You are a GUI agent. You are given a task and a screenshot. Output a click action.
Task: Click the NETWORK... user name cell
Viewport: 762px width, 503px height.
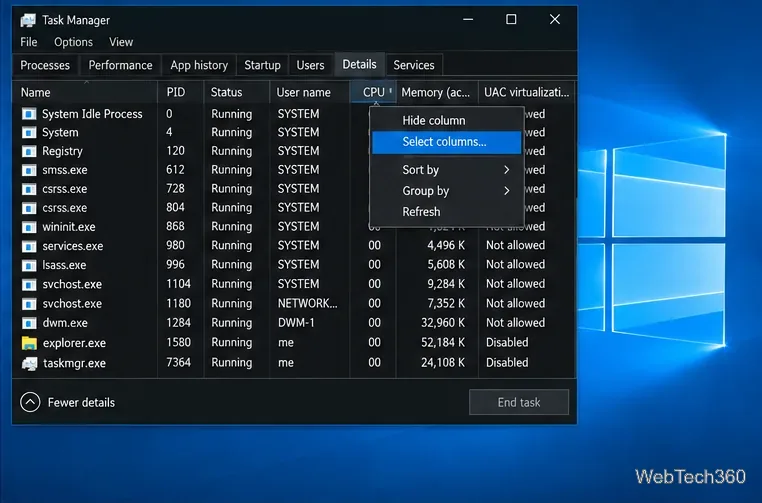(308, 304)
